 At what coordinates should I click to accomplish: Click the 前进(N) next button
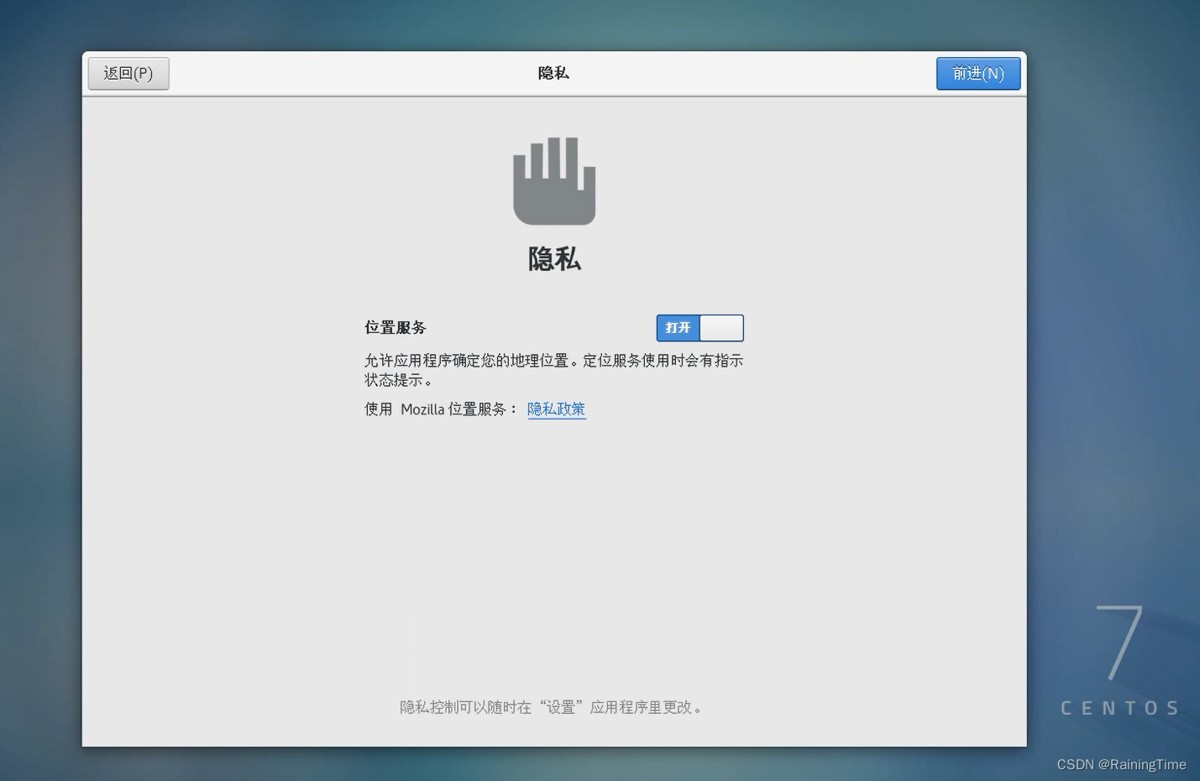tap(978, 74)
